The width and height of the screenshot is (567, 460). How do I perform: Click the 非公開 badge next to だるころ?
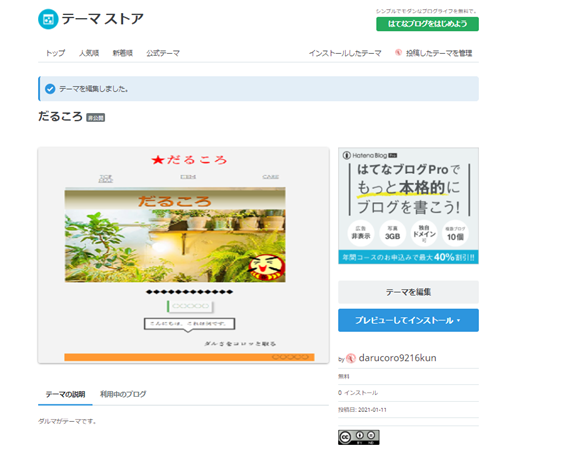point(95,118)
